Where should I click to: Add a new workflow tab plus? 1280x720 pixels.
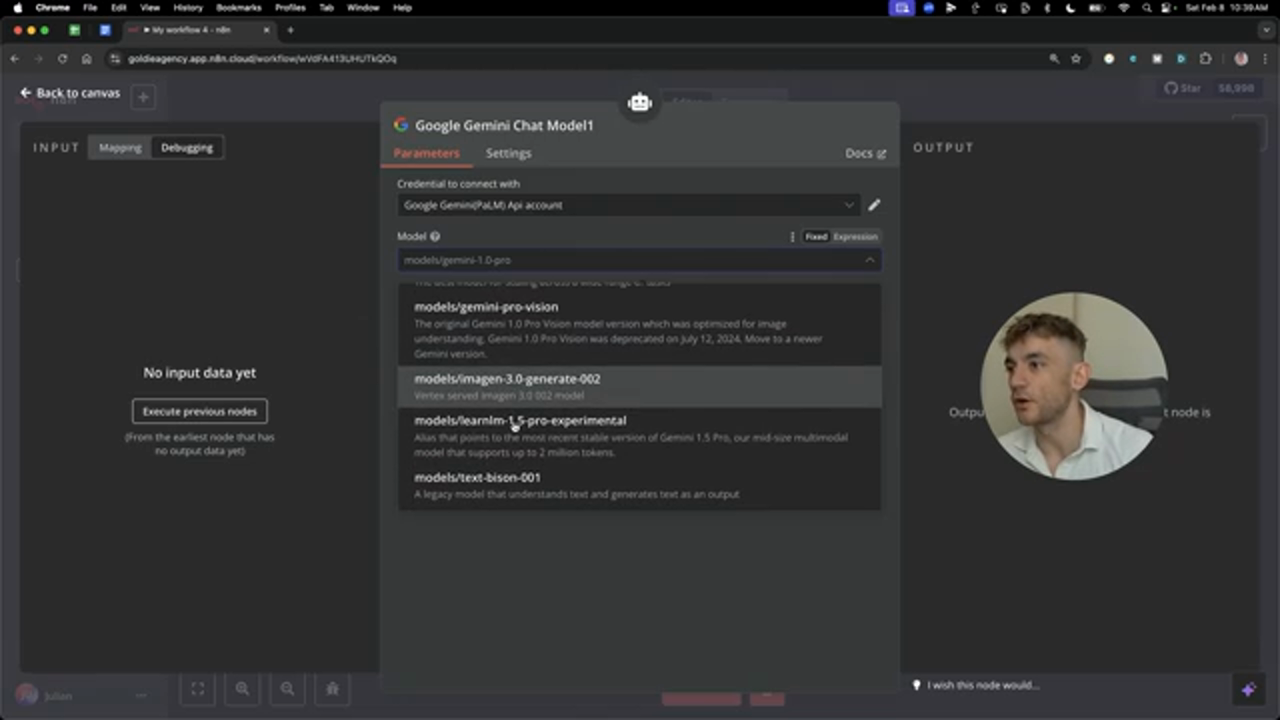tap(143, 97)
